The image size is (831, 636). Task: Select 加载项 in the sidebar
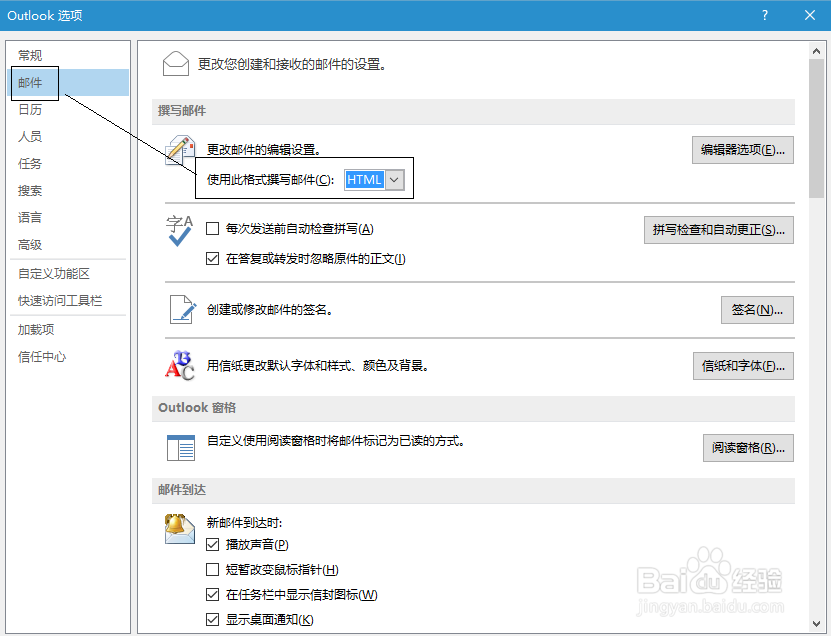pyautogui.click(x=69, y=330)
